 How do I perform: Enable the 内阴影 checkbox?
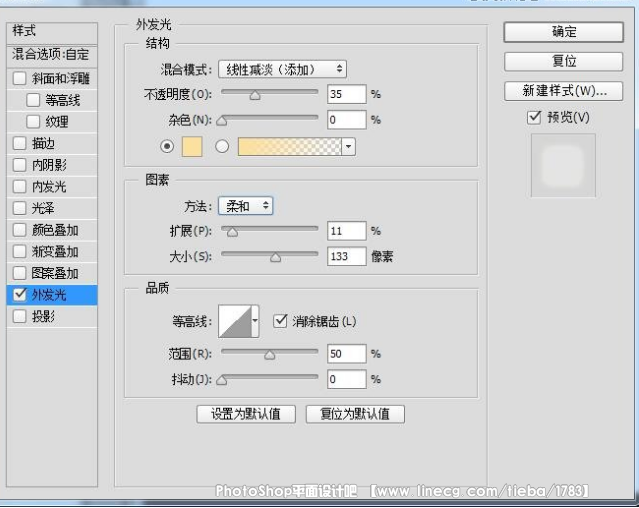[x=19, y=165]
